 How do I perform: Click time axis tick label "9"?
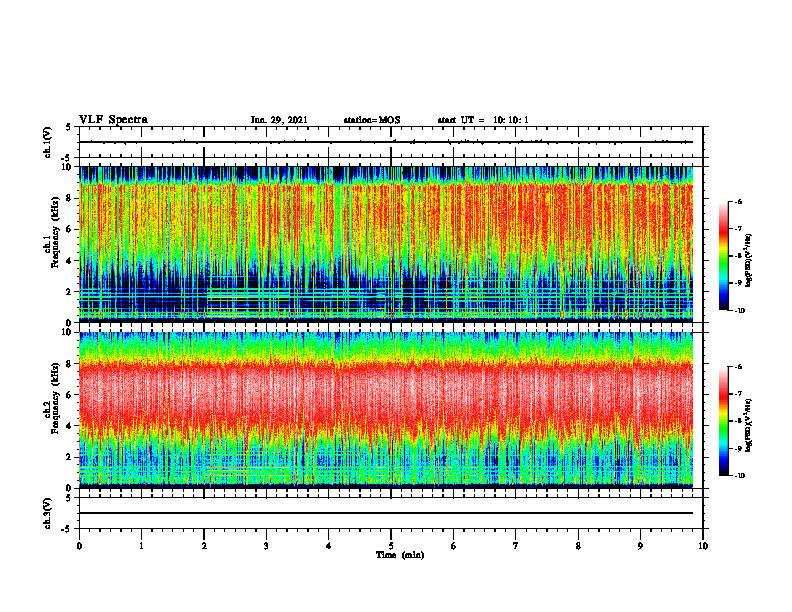640,546
